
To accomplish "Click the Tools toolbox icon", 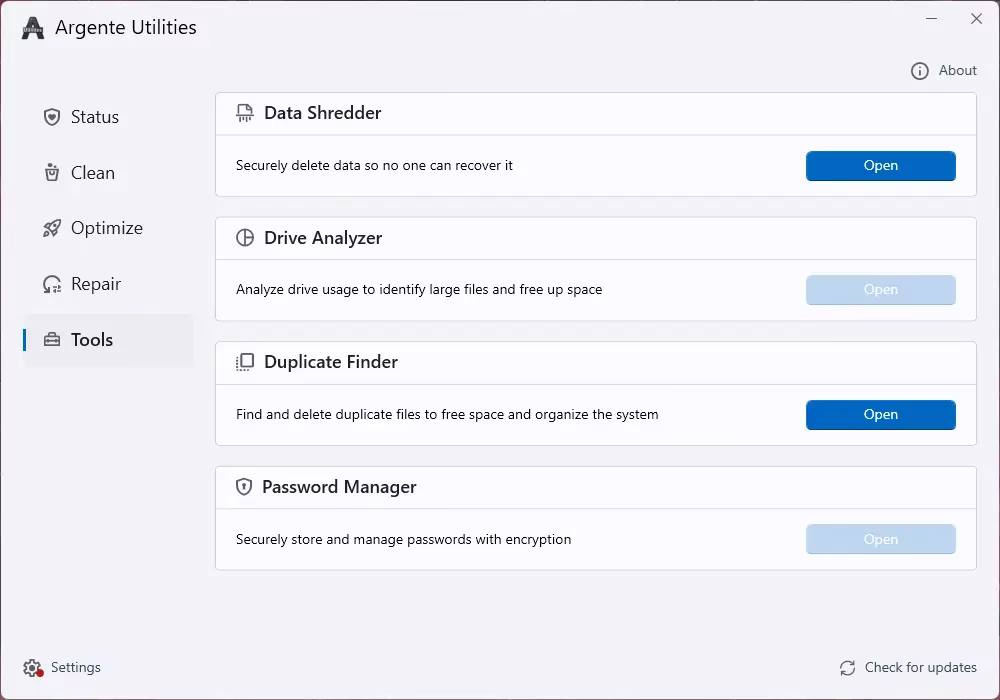I will pos(51,339).
